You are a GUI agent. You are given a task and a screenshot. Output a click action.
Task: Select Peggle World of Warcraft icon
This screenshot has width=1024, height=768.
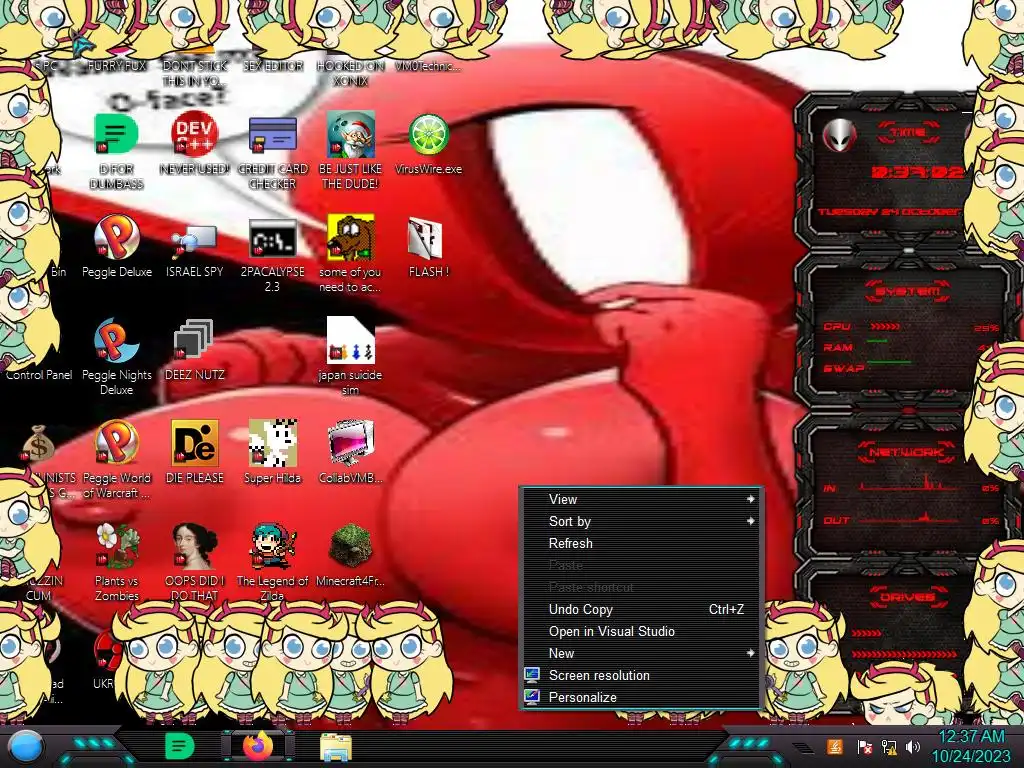pyautogui.click(x=116, y=443)
